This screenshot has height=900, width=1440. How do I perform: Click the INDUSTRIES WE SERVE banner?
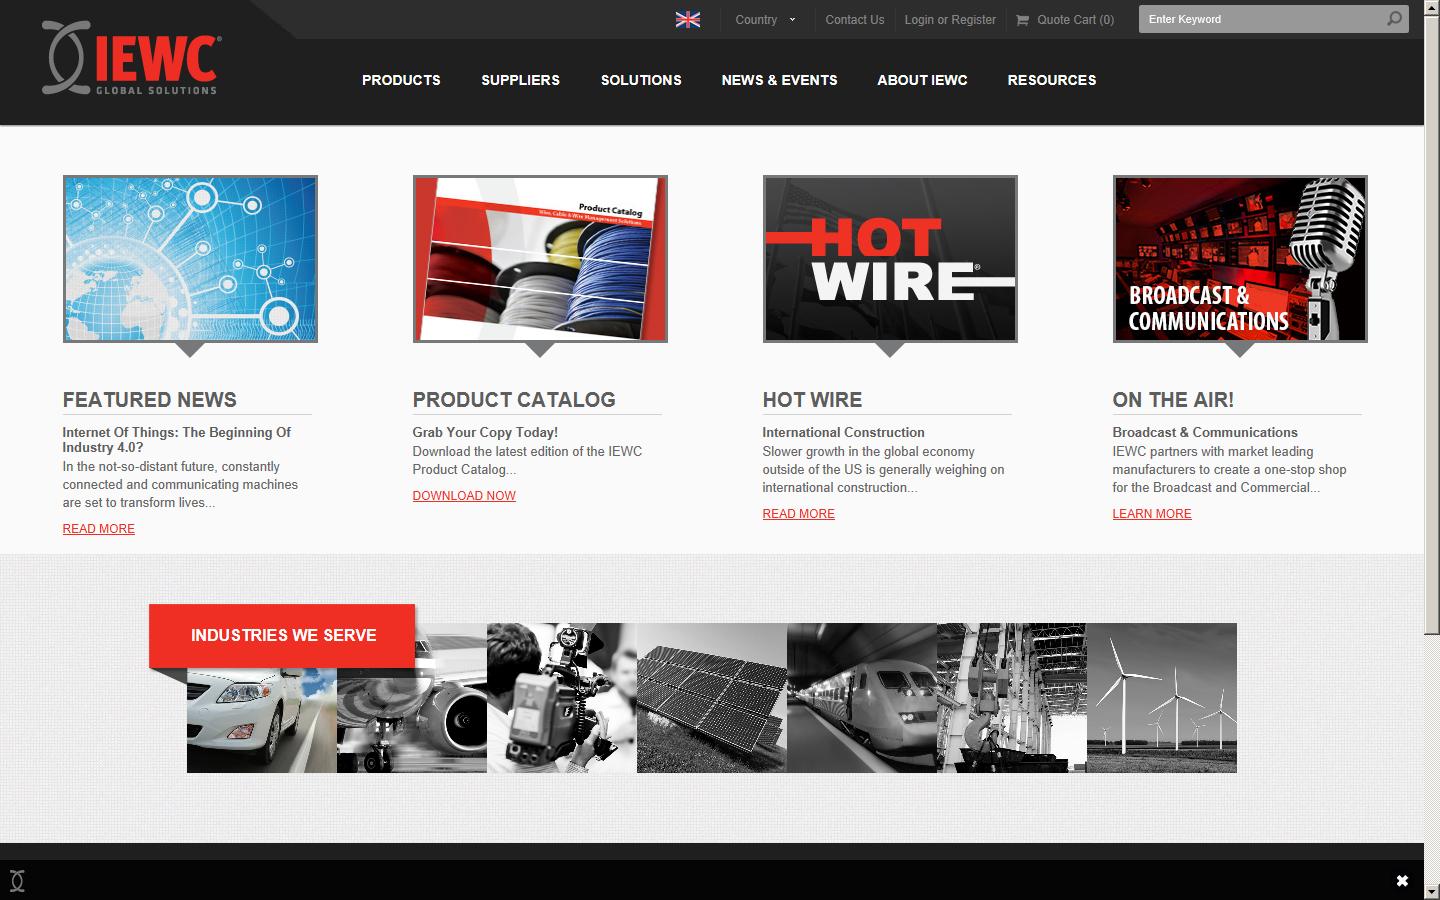pyautogui.click(x=283, y=635)
